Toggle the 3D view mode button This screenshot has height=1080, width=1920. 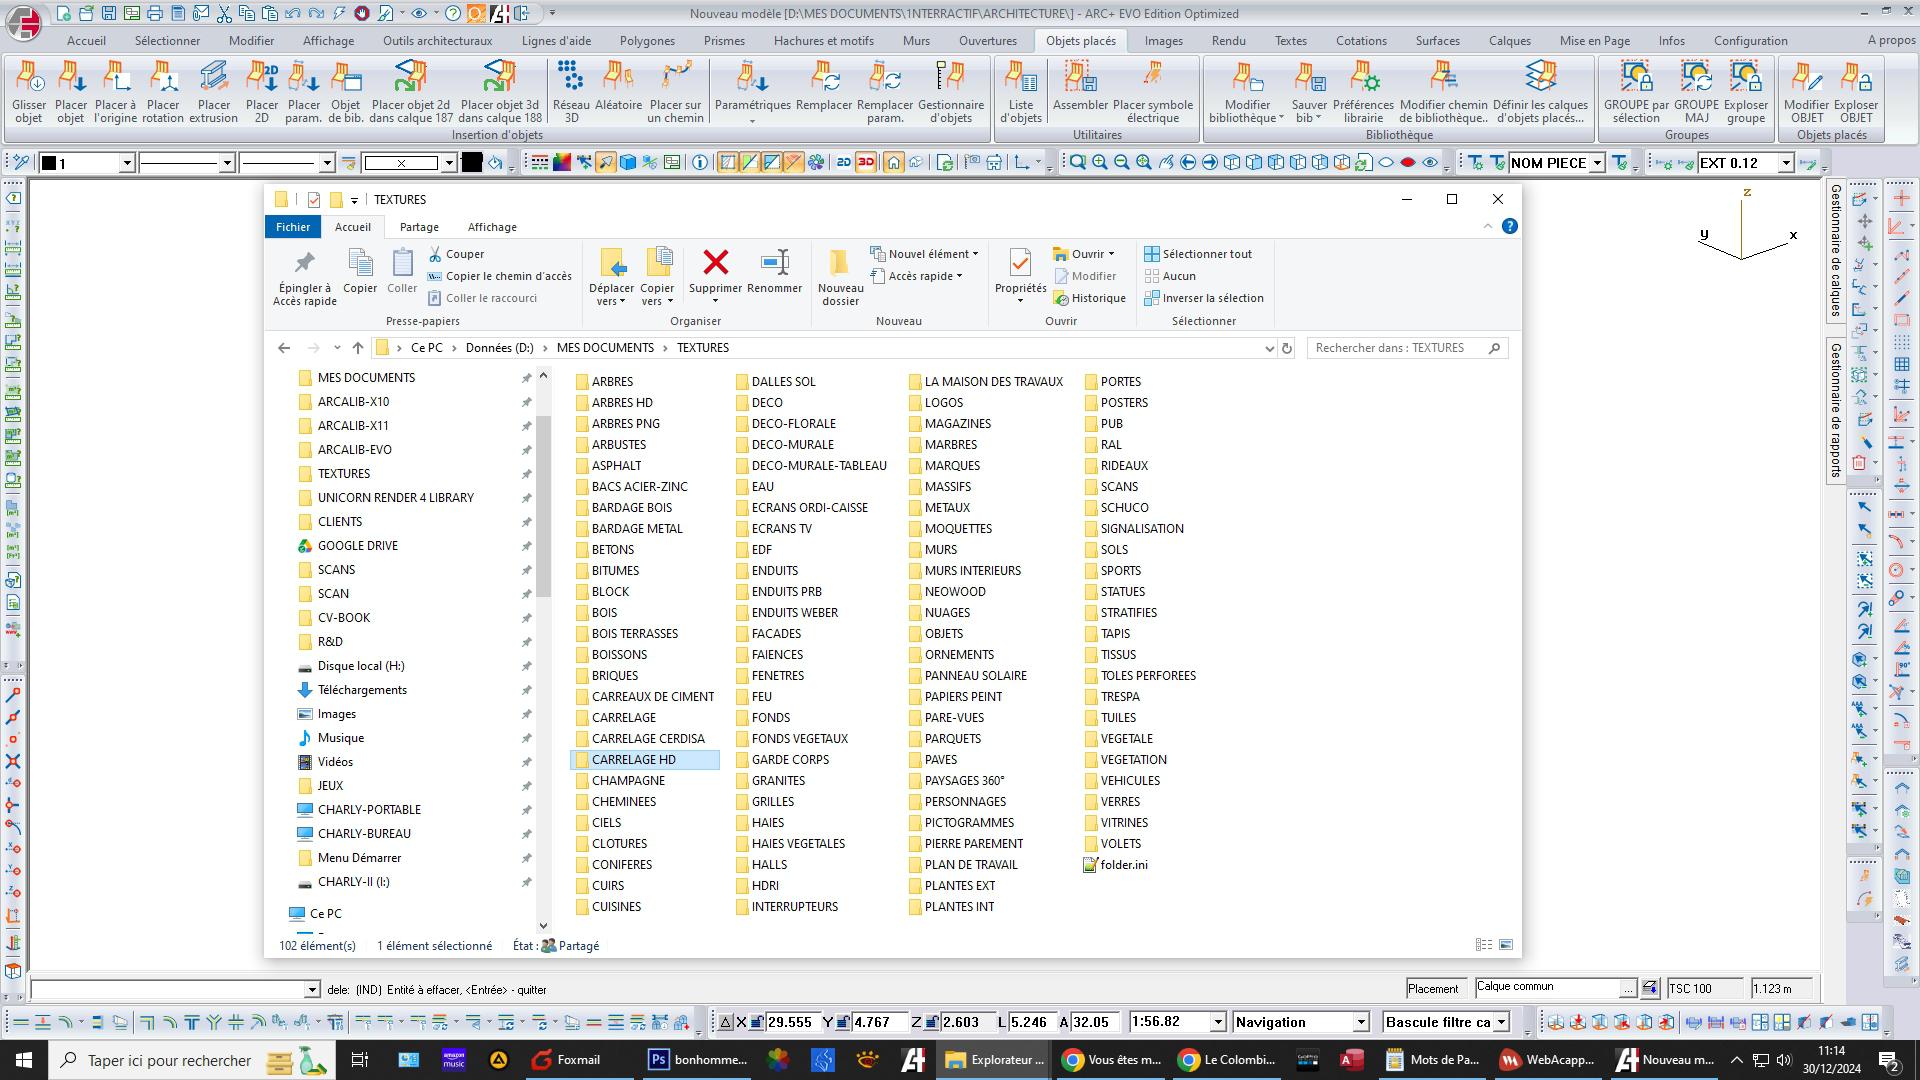[866, 163]
